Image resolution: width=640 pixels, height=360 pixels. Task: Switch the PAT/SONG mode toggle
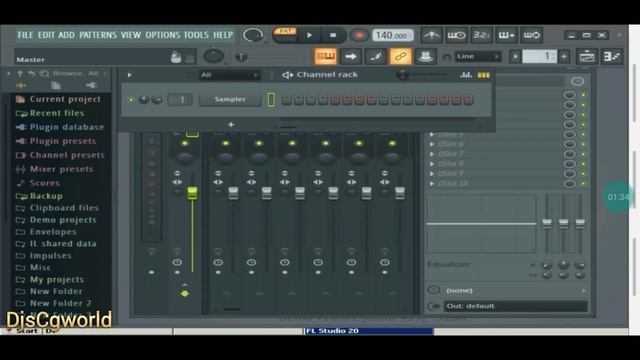click(x=285, y=35)
